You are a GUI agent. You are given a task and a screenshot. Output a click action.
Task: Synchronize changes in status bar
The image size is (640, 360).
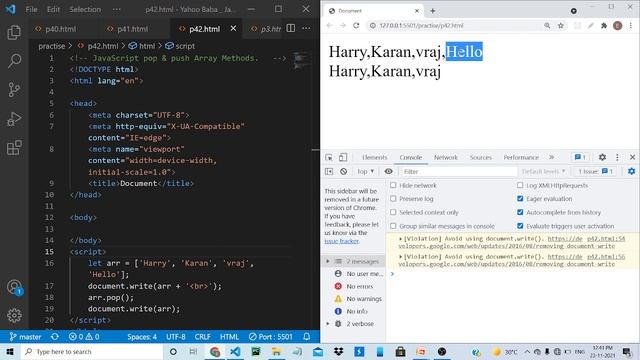[55, 337]
